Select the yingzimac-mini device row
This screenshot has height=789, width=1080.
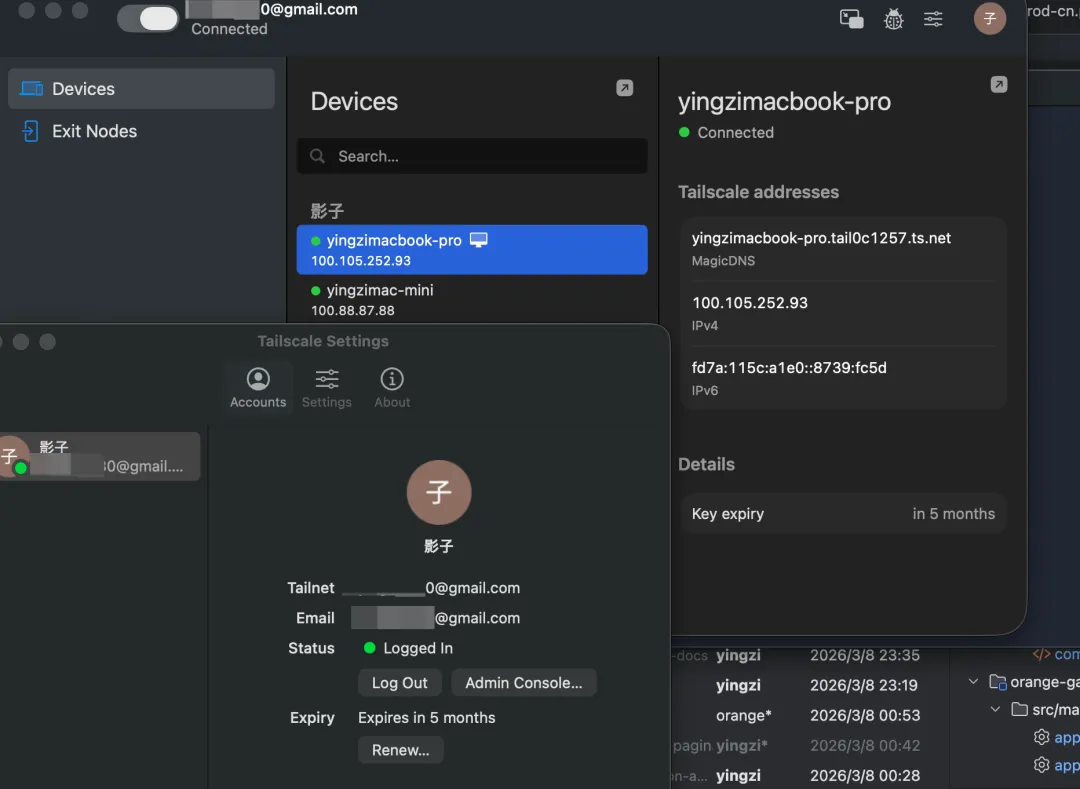(472, 300)
